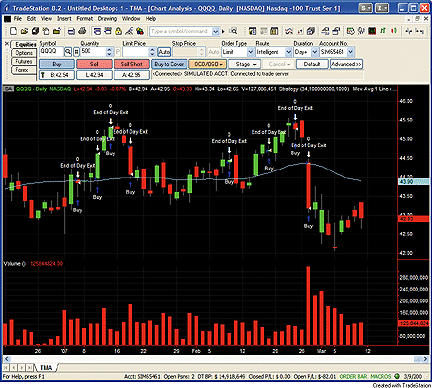Open the OCO/OSO dropdown button

point(207,64)
